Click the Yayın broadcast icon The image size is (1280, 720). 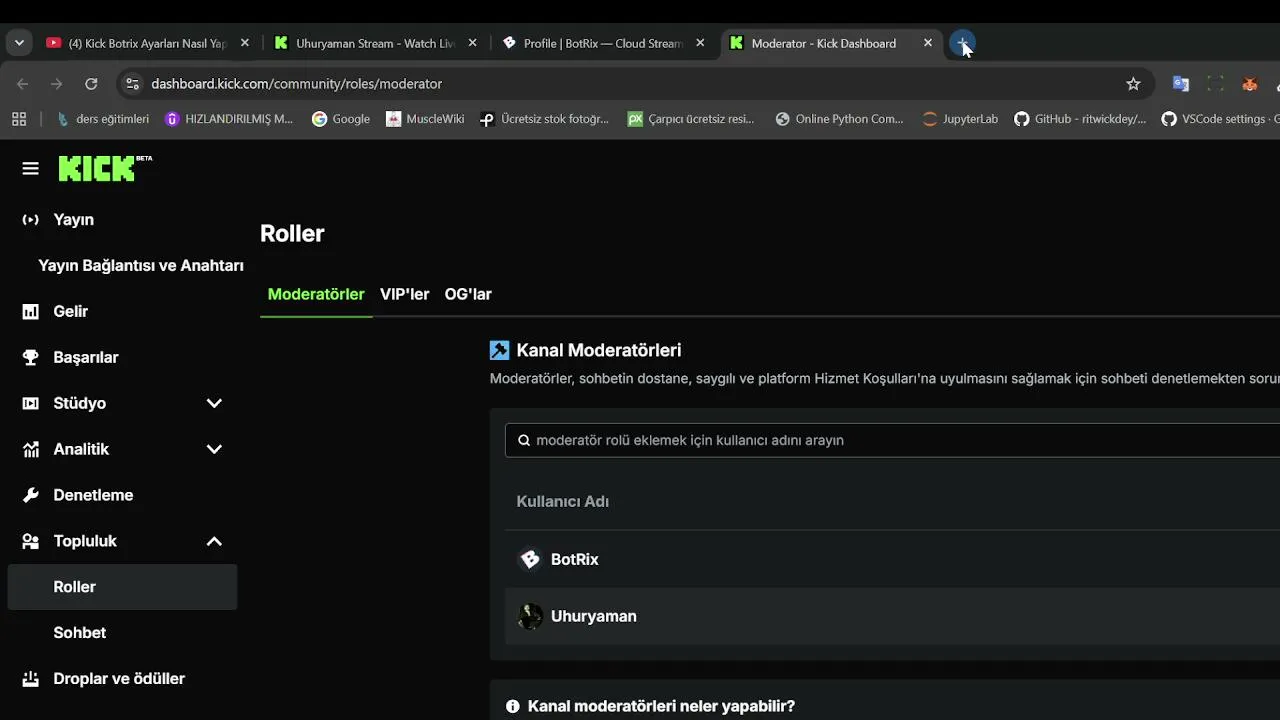click(31, 220)
